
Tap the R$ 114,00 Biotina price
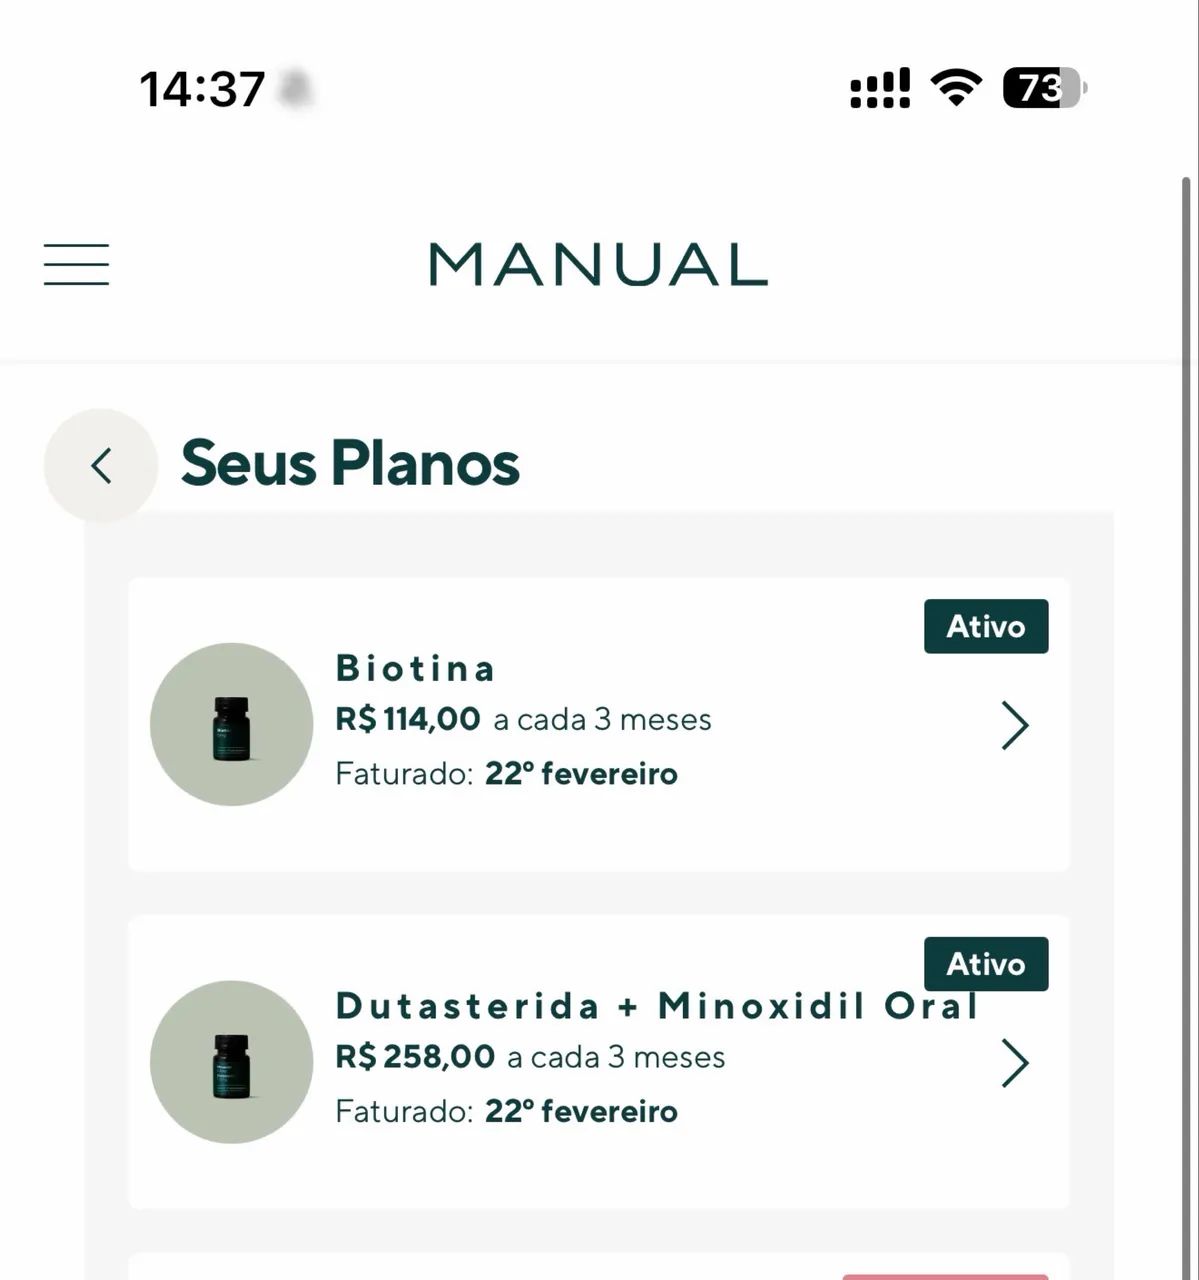[x=408, y=719]
